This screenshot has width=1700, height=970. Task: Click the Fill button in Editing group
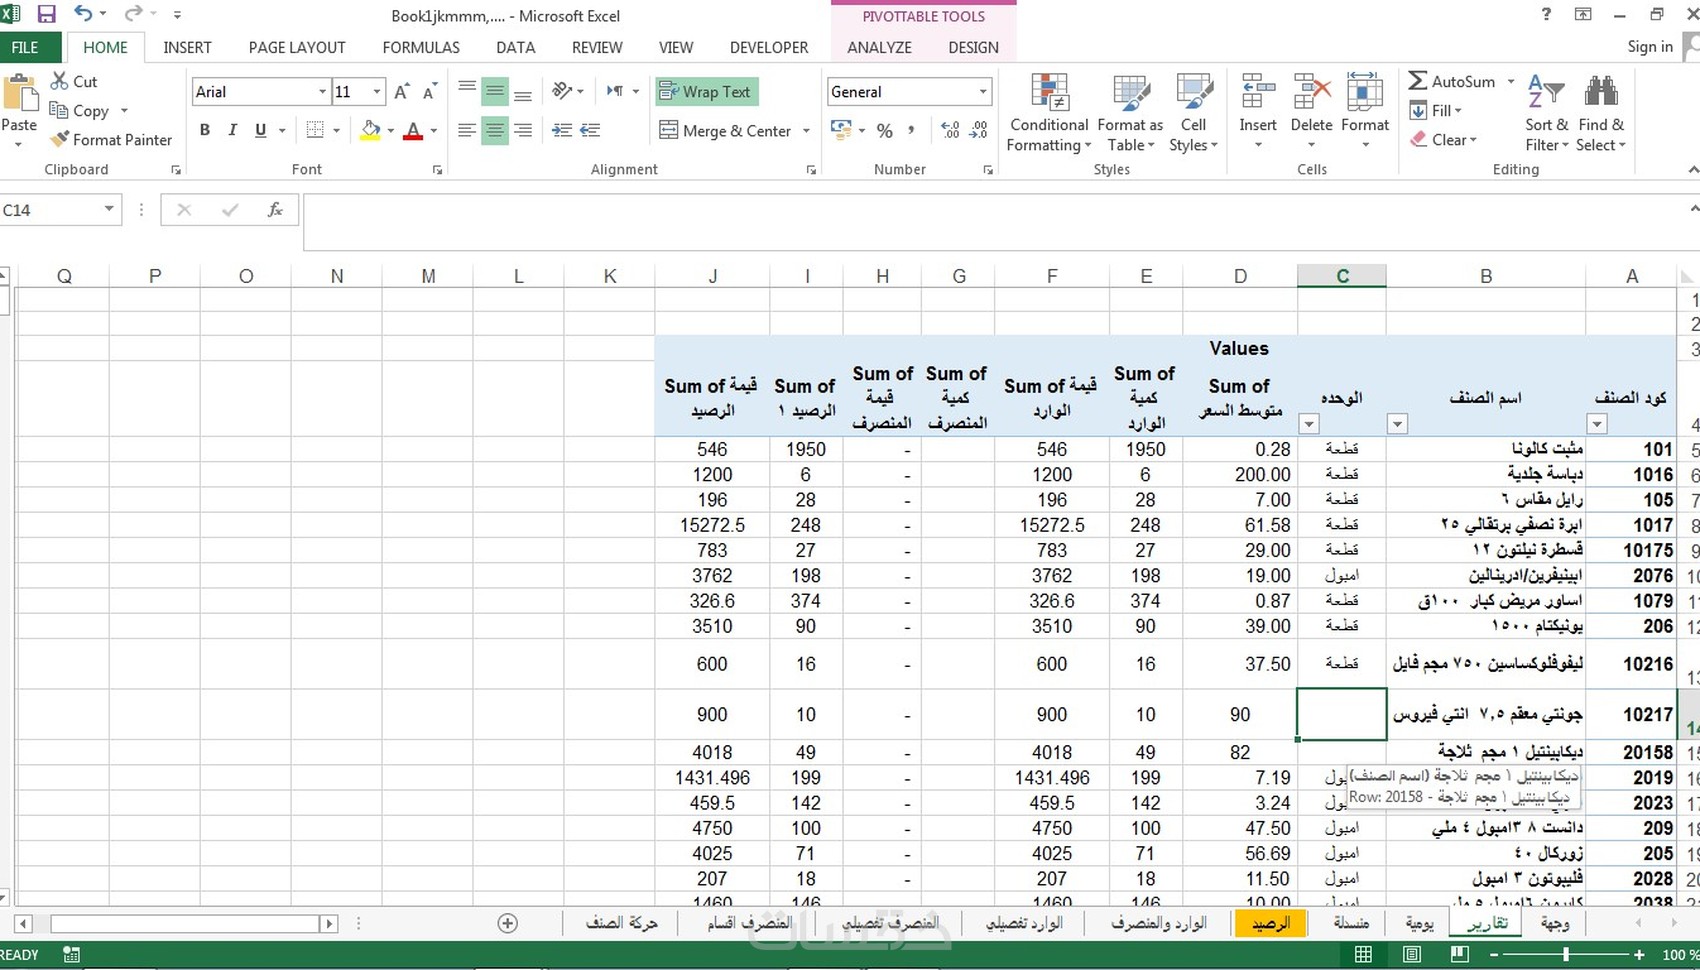point(1437,111)
